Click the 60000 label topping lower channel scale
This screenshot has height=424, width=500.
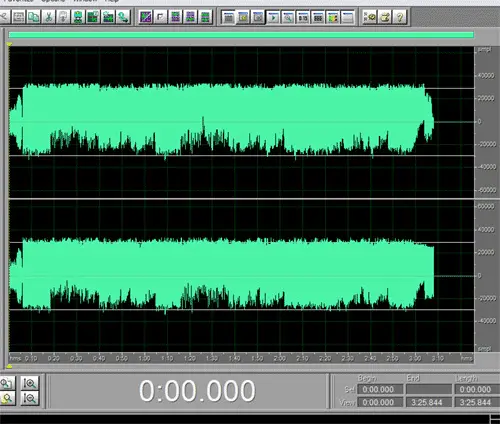[x=486, y=206]
